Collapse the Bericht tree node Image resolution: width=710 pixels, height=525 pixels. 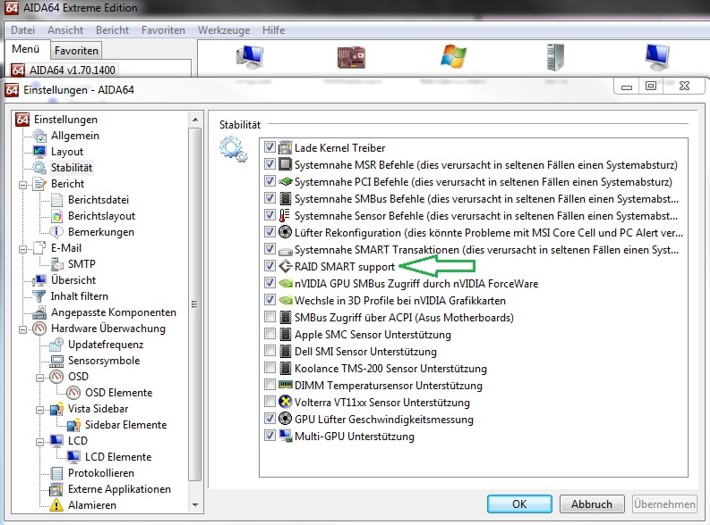tap(23, 185)
